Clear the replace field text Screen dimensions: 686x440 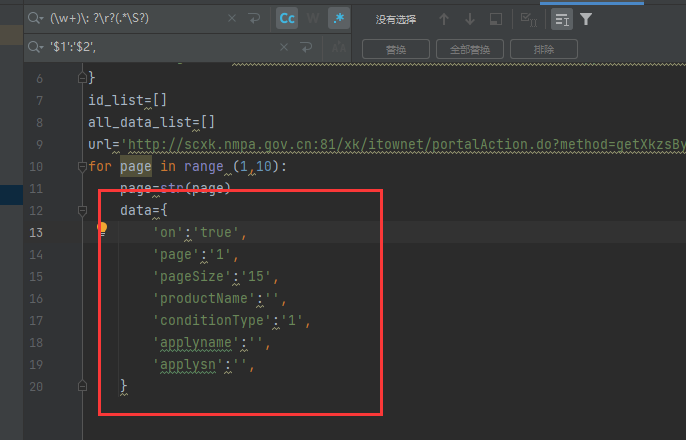click(x=284, y=47)
